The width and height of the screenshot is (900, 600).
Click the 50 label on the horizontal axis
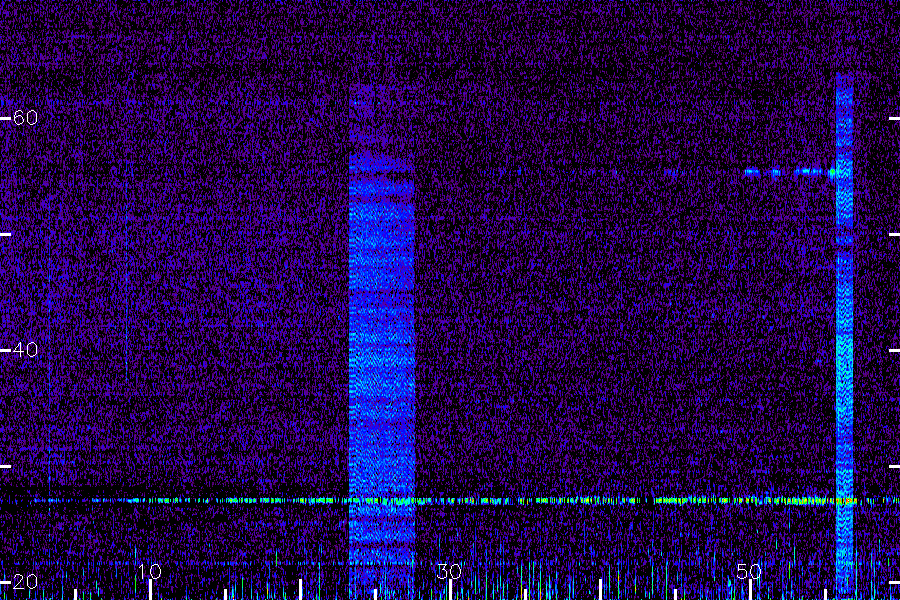point(749,572)
